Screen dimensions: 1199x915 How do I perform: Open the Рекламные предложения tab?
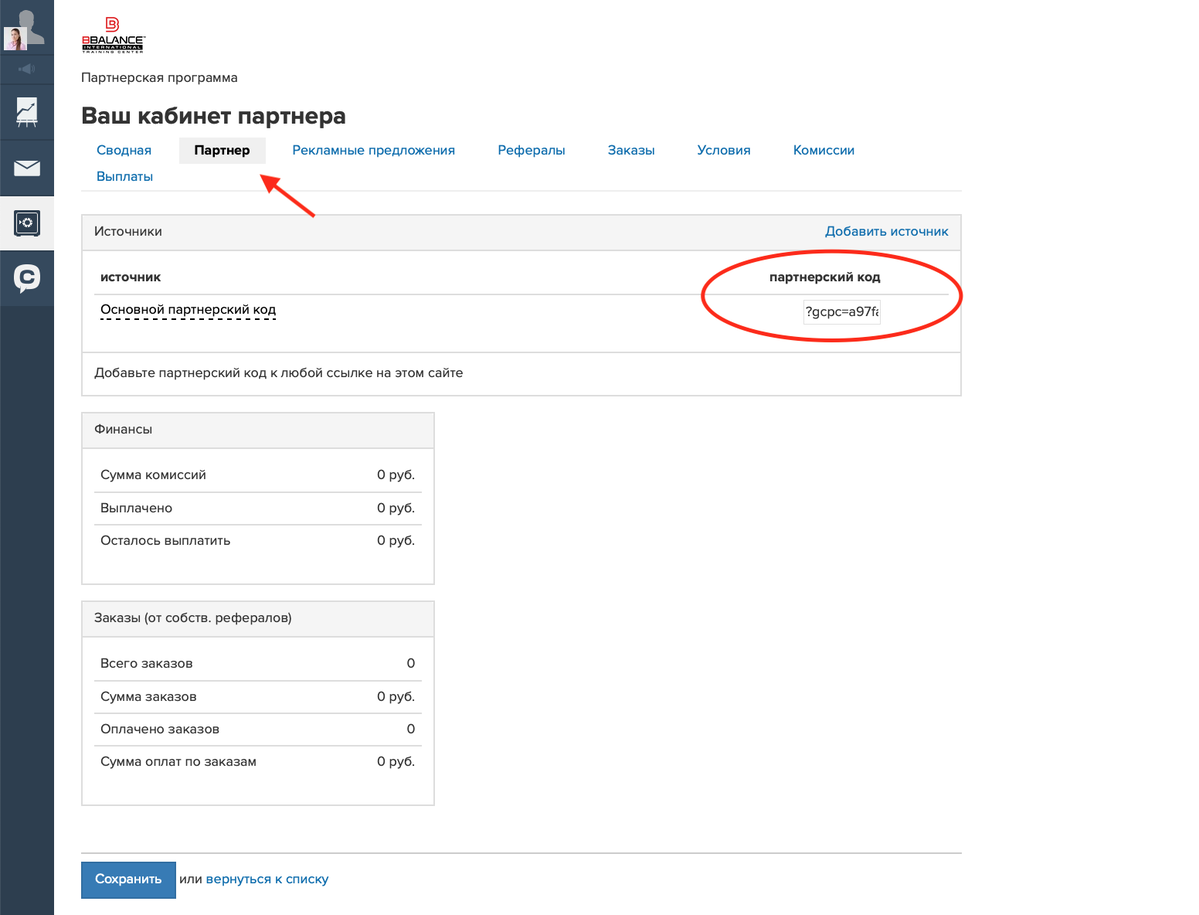[373, 150]
